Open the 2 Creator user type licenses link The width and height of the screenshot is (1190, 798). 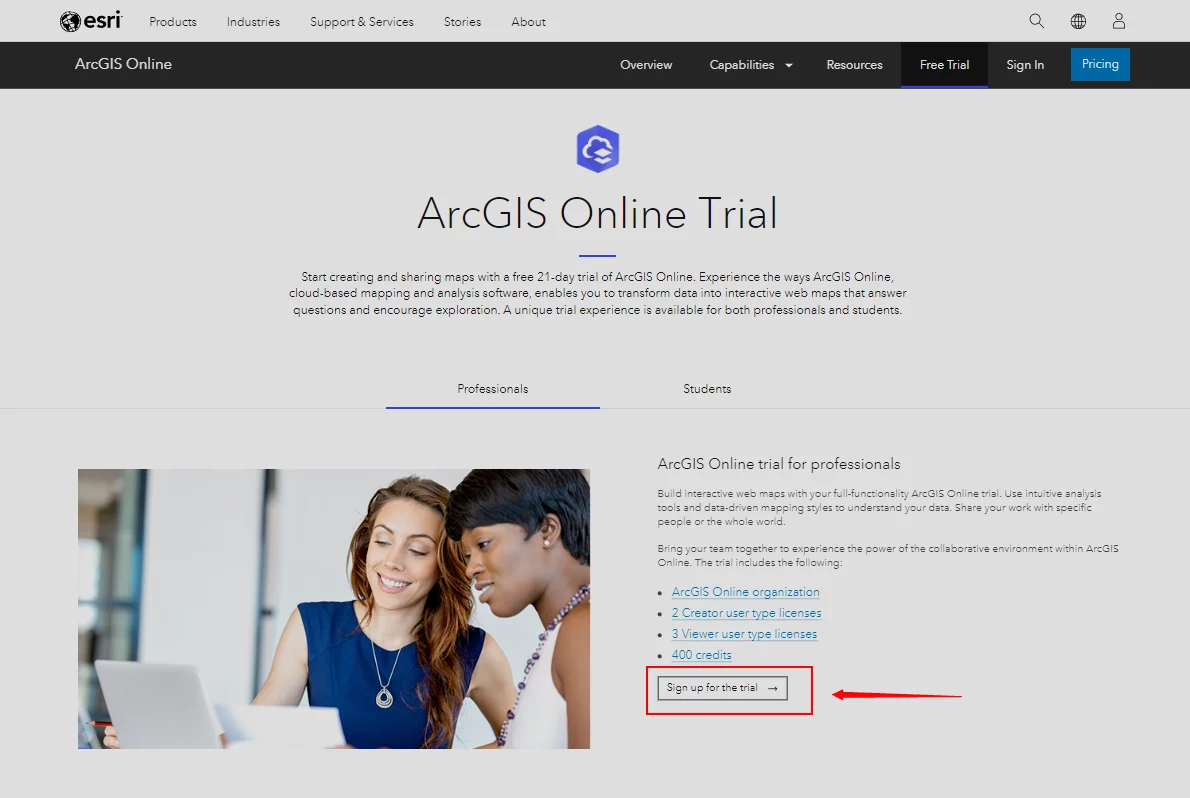click(x=746, y=613)
